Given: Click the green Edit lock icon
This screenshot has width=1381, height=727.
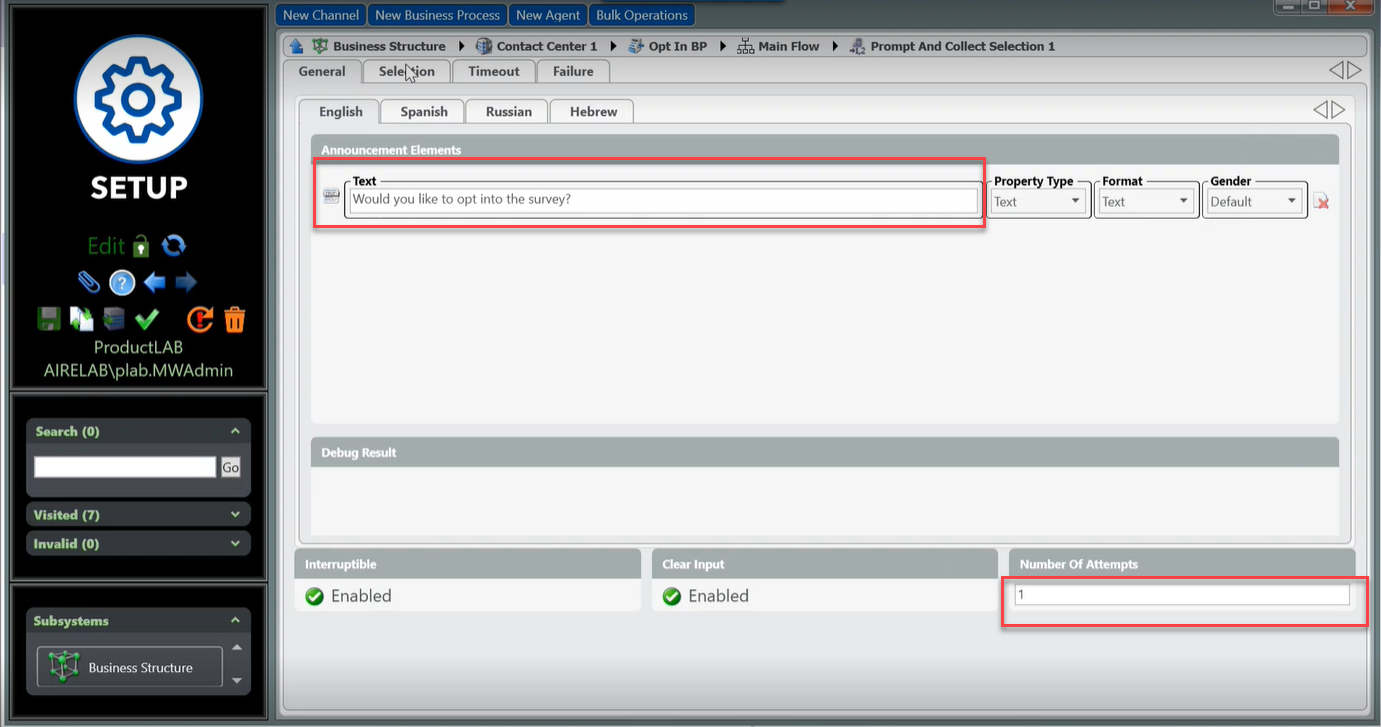Looking at the screenshot, I should [141, 246].
